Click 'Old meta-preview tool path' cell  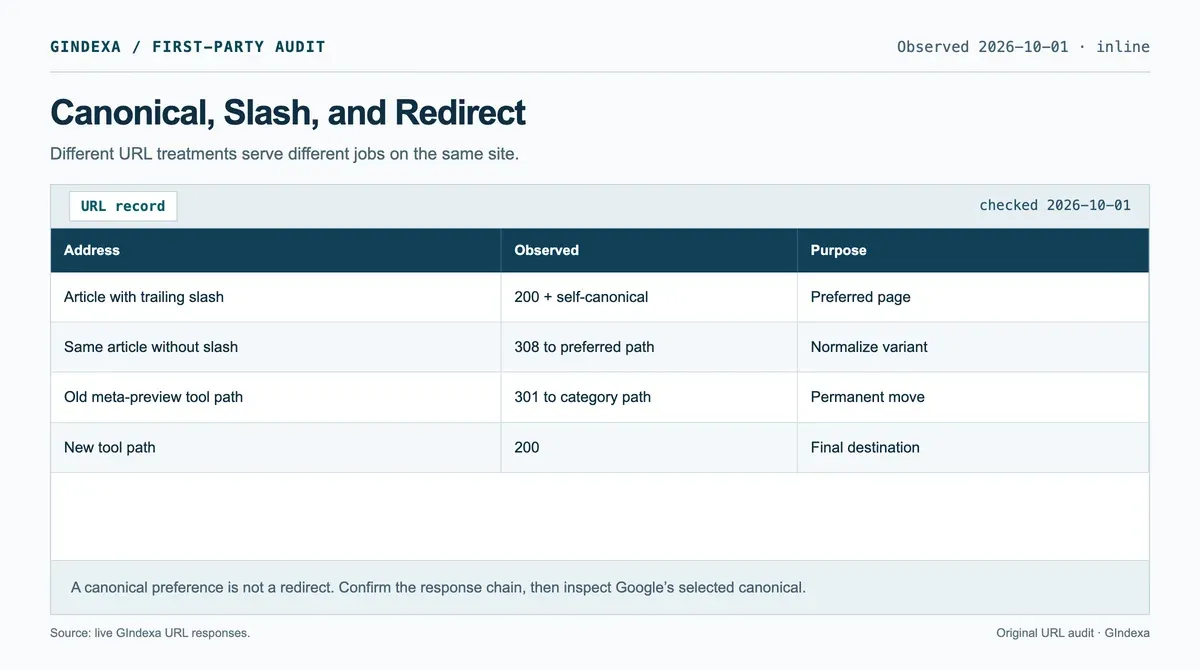click(276, 397)
